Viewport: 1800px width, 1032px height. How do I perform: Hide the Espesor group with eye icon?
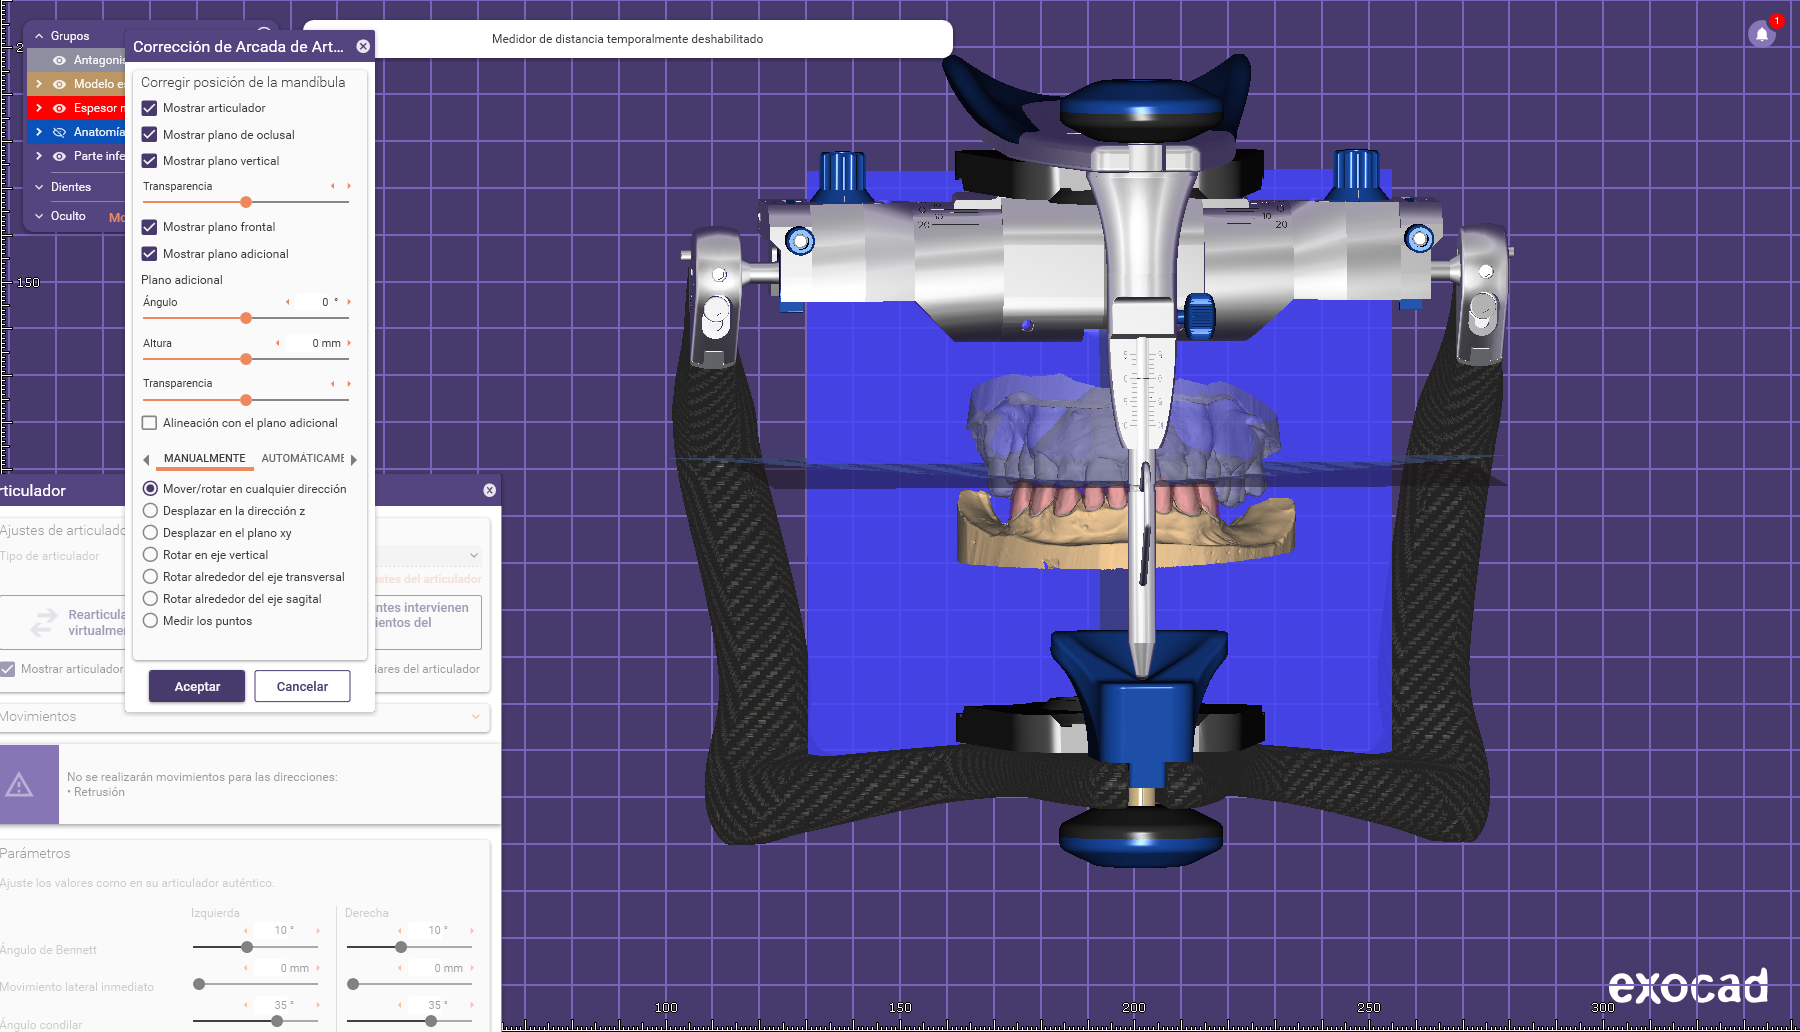pos(59,108)
